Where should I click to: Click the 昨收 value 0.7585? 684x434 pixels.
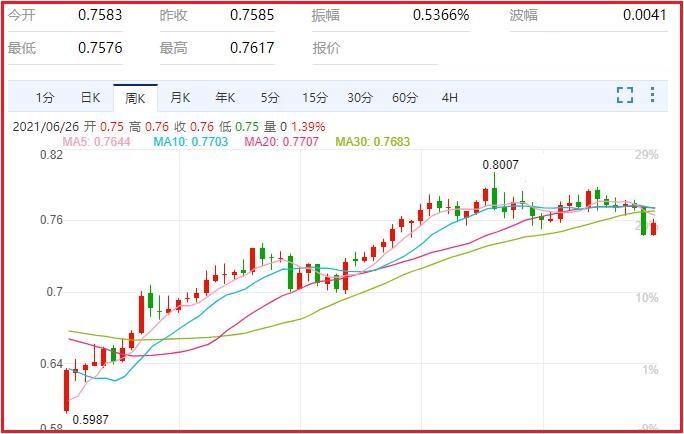coord(252,15)
